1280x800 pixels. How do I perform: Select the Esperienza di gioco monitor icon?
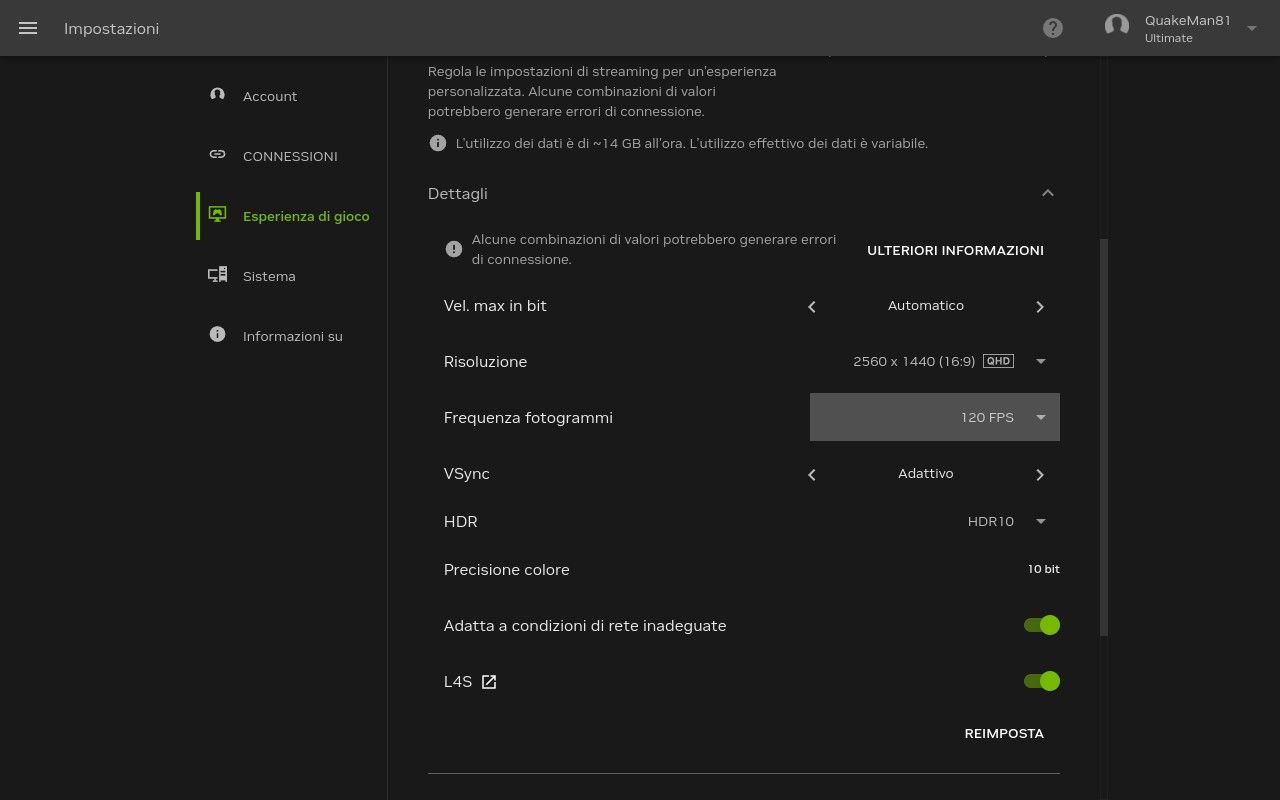click(217, 214)
